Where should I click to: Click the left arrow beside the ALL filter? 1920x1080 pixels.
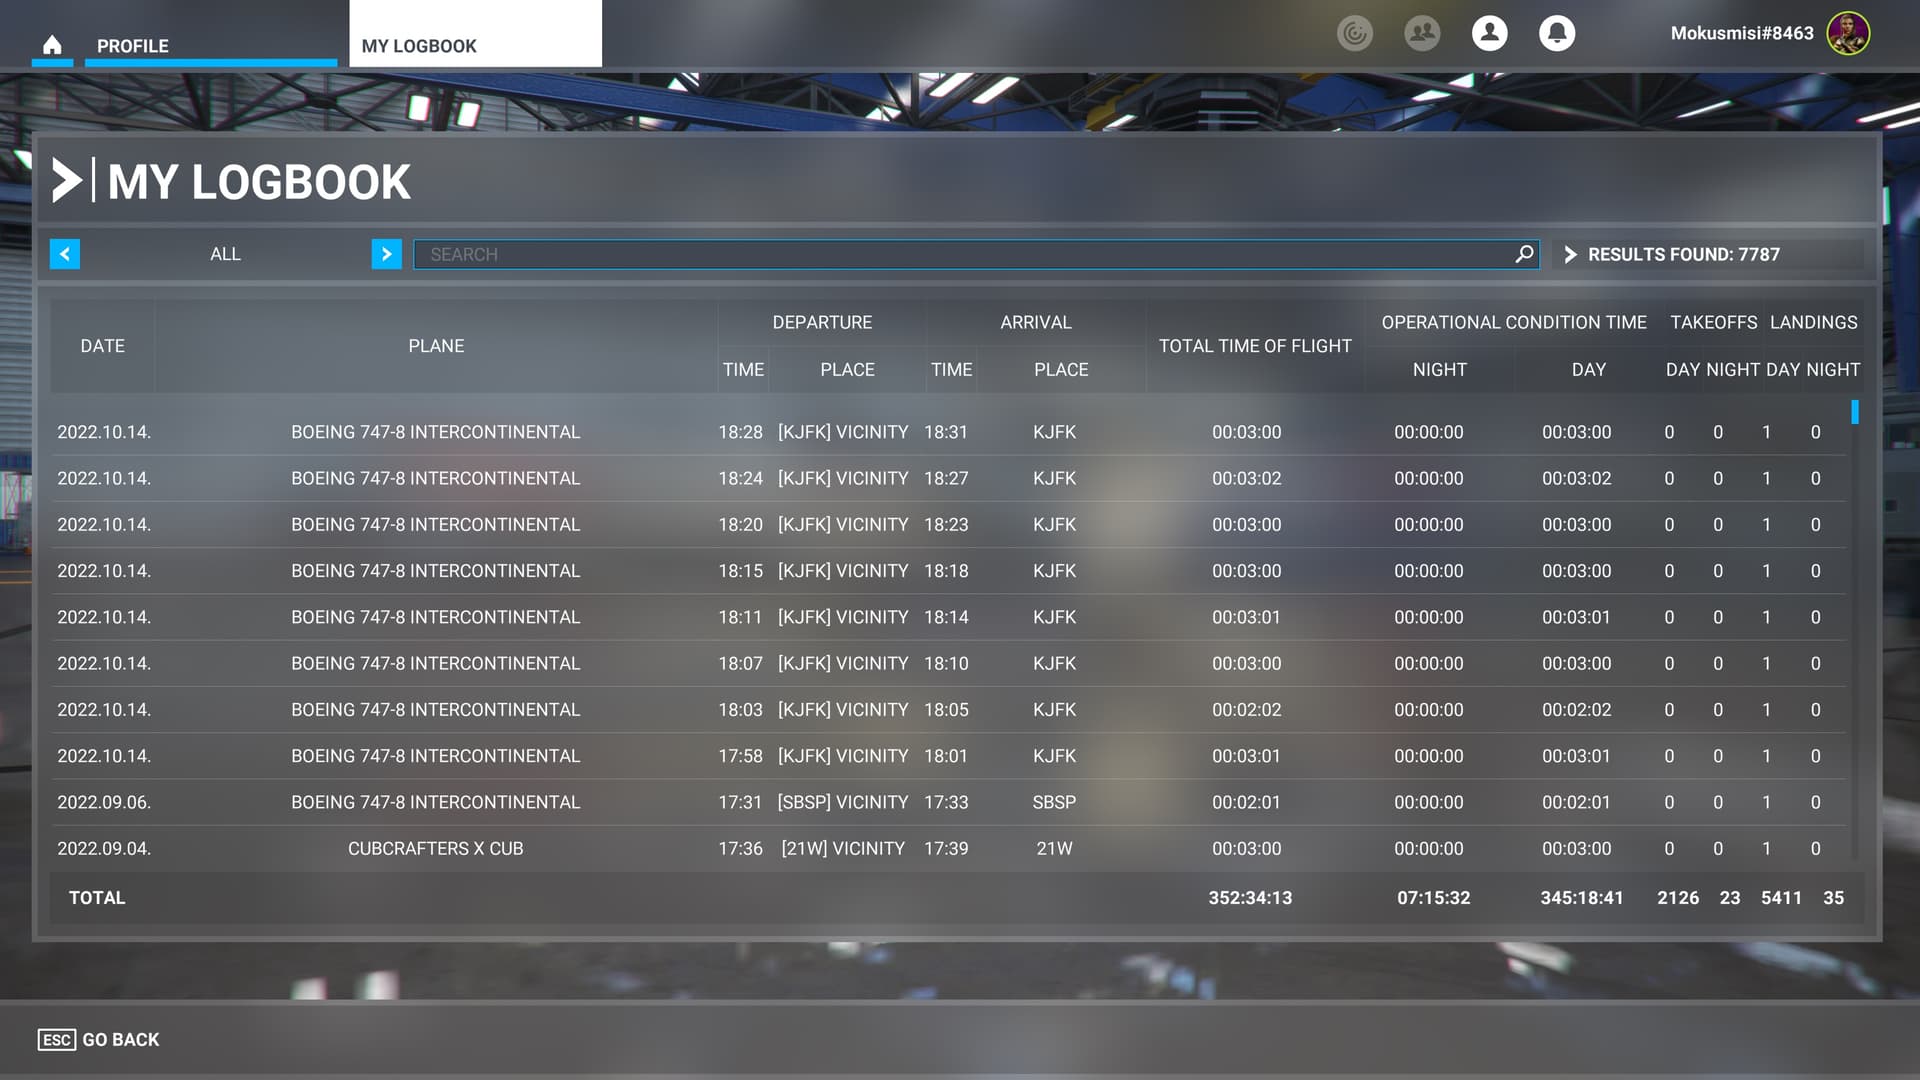(x=64, y=254)
